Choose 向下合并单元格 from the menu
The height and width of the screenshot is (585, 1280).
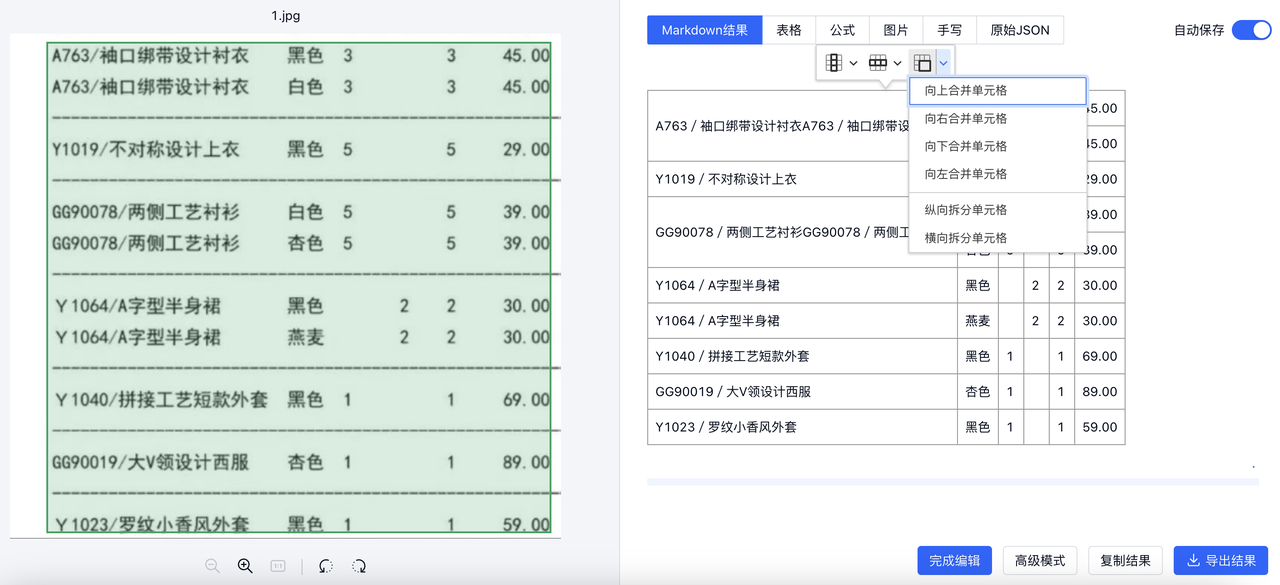997,146
